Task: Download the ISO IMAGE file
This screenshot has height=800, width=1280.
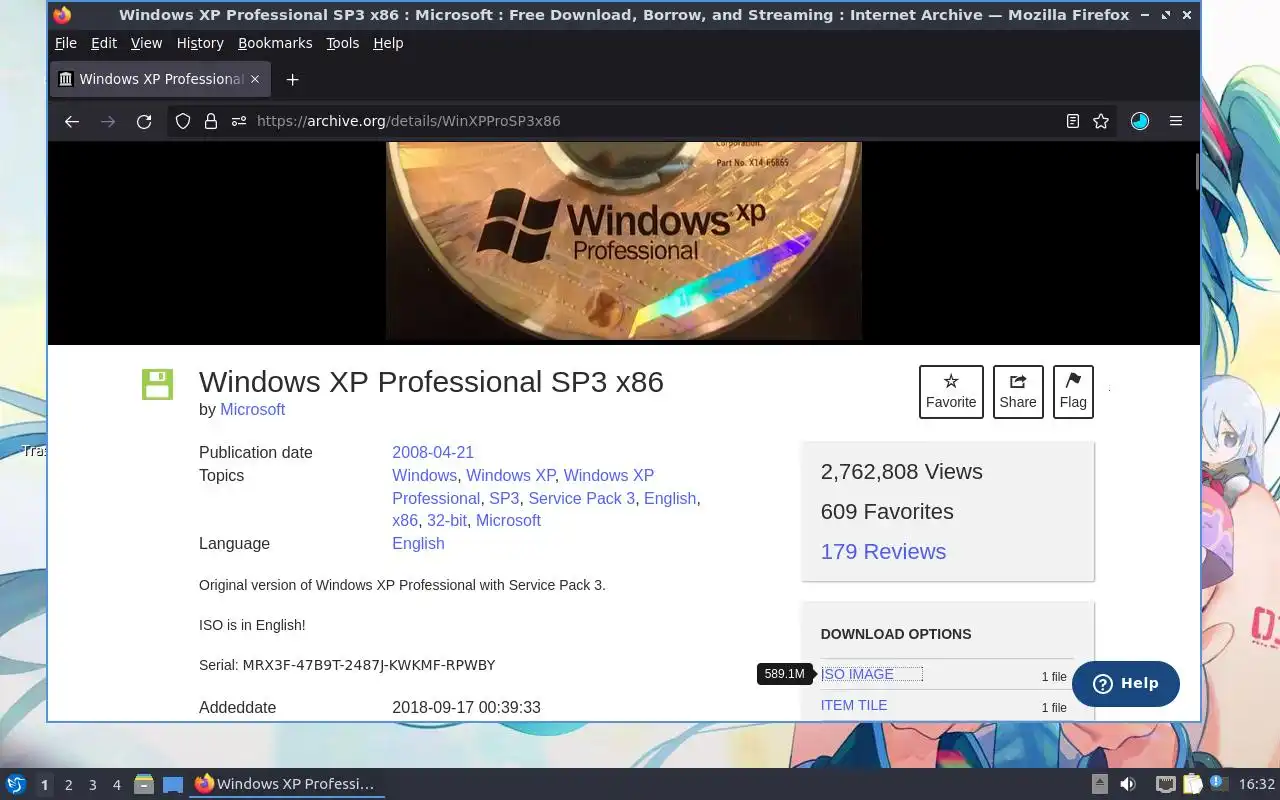Action: click(857, 674)
